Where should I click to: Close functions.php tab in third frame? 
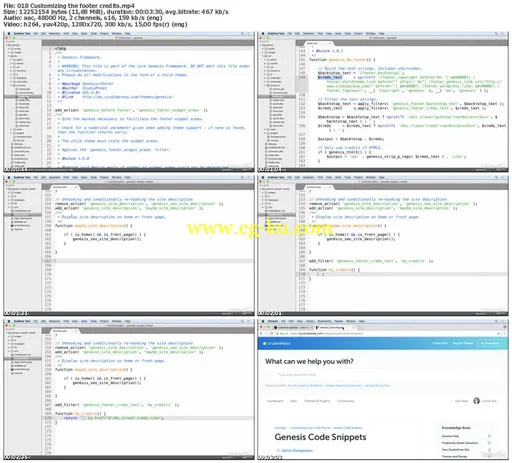pyautogui.click(x=76, y=187)
